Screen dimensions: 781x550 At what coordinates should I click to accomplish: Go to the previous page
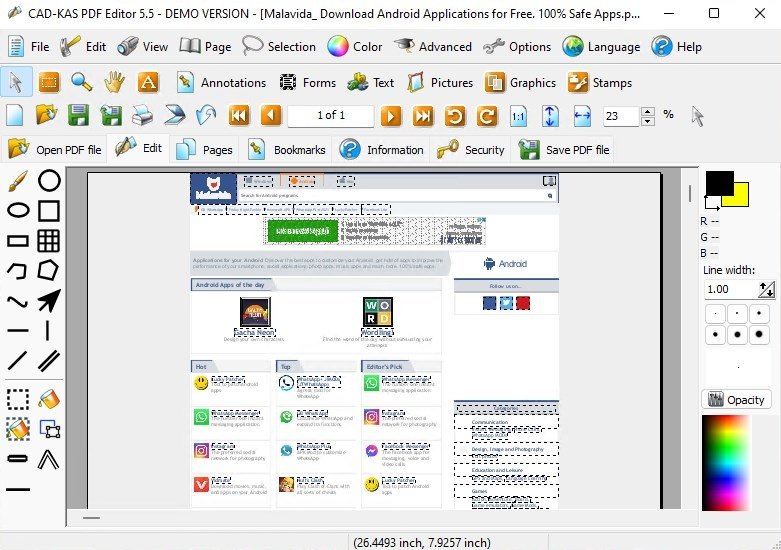270,116
